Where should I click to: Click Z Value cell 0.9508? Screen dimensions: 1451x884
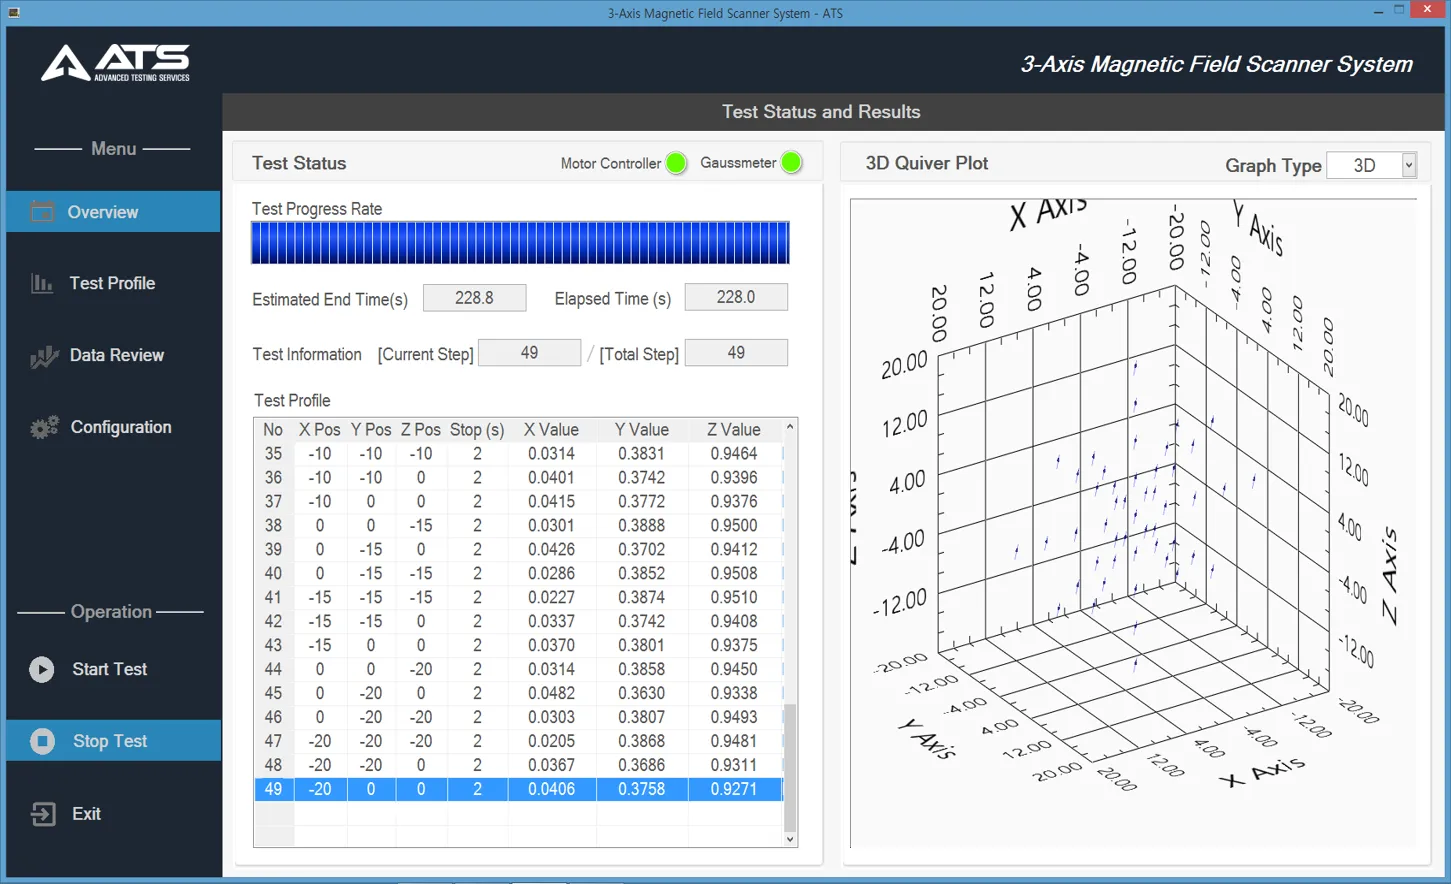pos(734,574)
